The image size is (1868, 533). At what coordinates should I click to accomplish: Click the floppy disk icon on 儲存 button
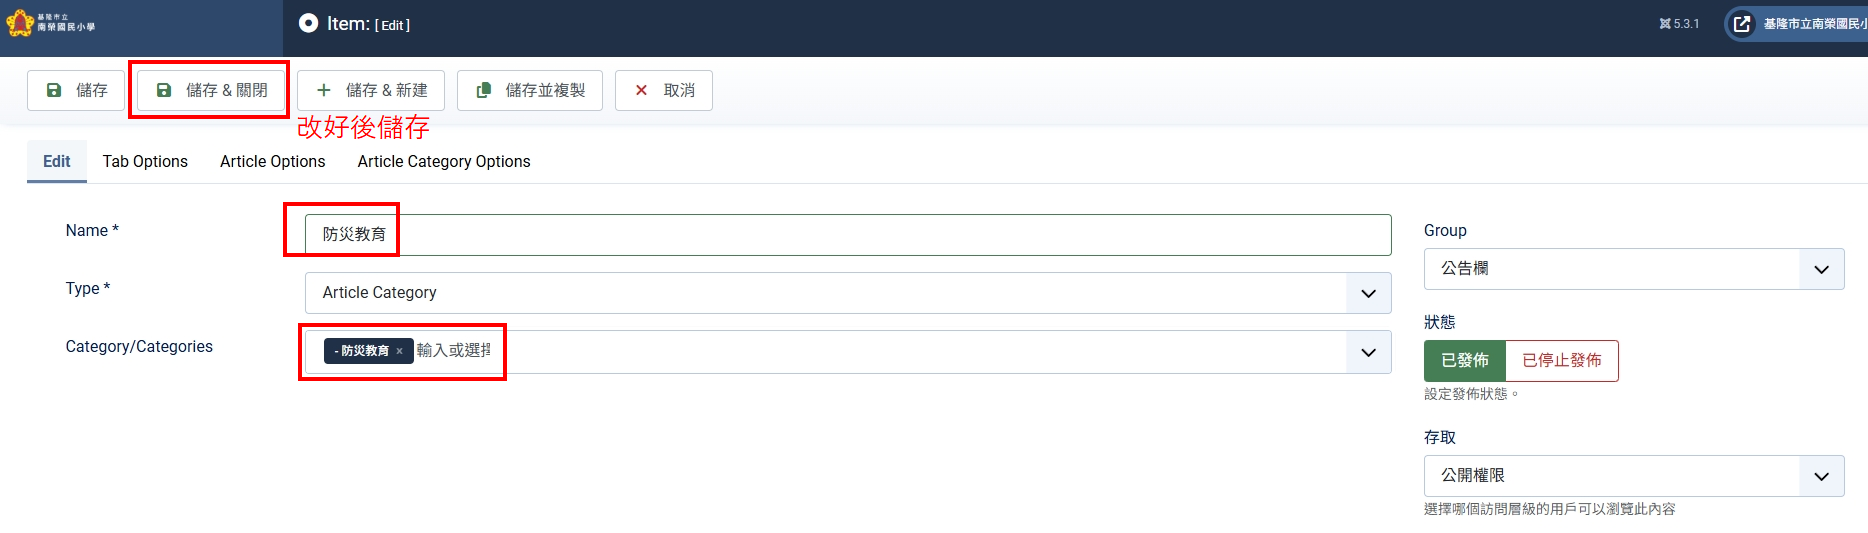pyautogui.click(x=55, y=90)
